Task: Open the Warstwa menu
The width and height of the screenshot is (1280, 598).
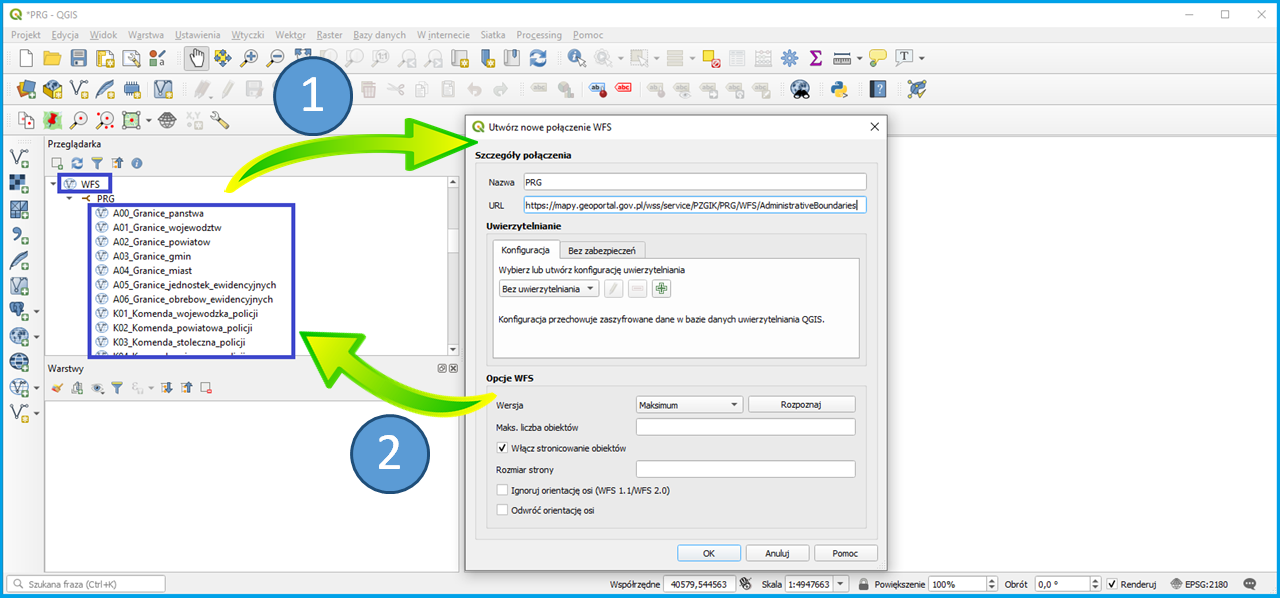Action: coord(146,35)
